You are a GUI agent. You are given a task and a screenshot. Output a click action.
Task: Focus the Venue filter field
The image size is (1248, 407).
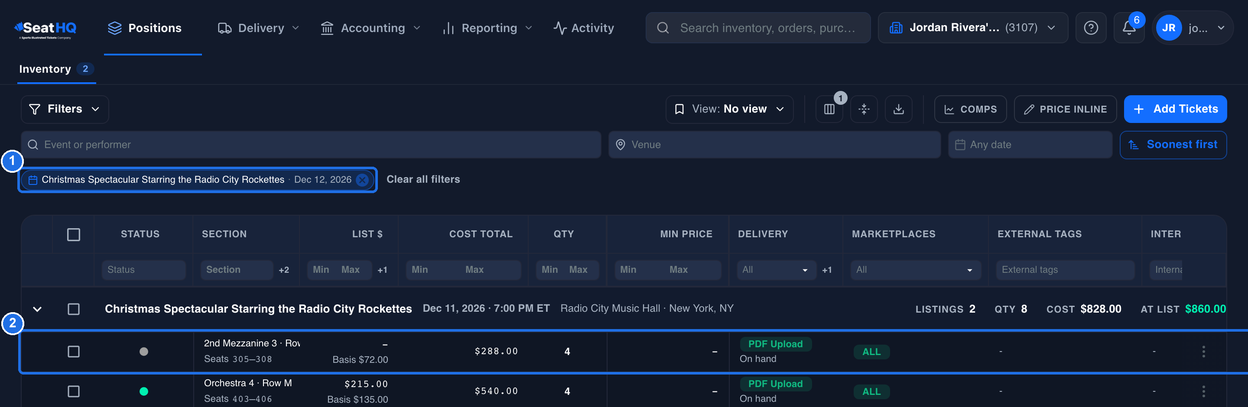[774, 145]
